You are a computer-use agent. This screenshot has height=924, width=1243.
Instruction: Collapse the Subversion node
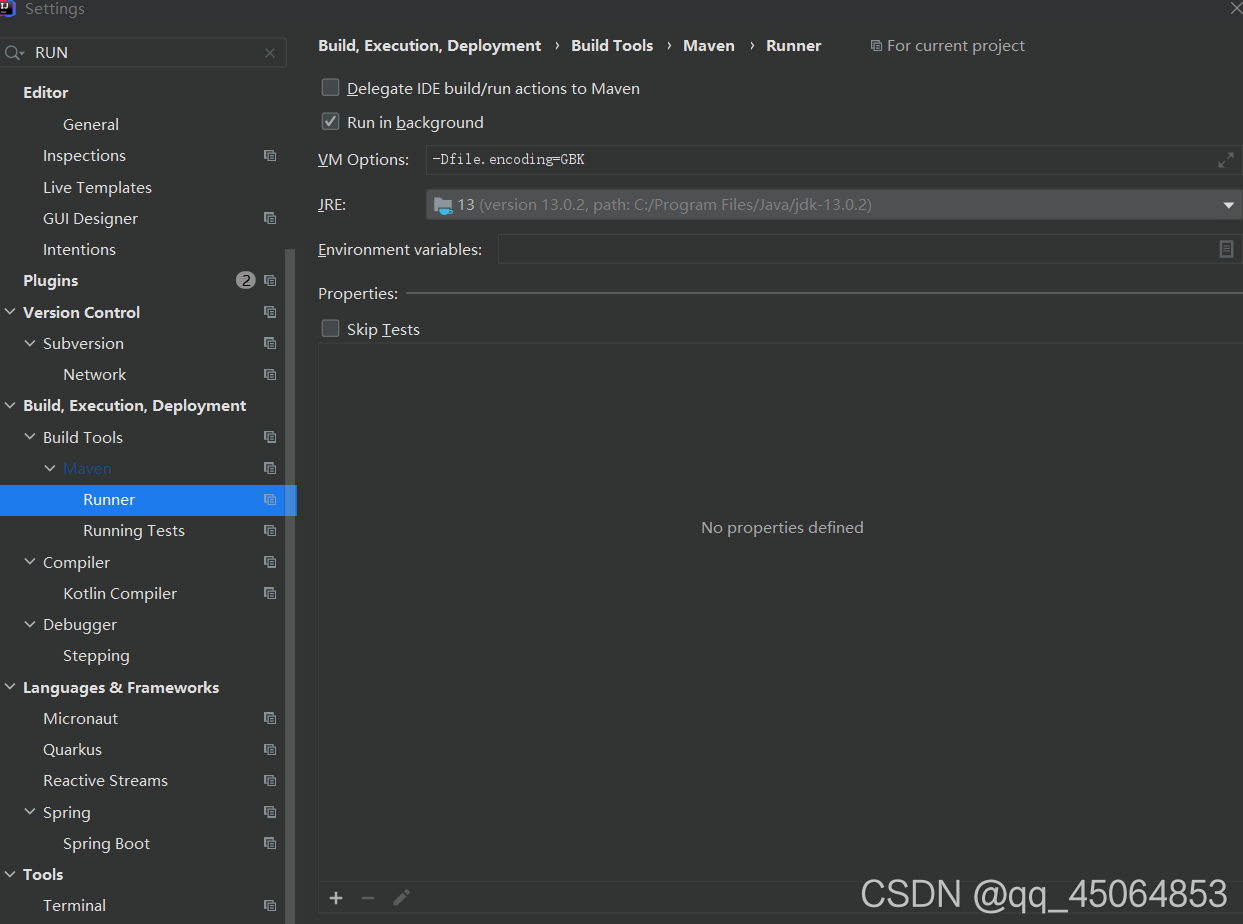tap(30, 343)
